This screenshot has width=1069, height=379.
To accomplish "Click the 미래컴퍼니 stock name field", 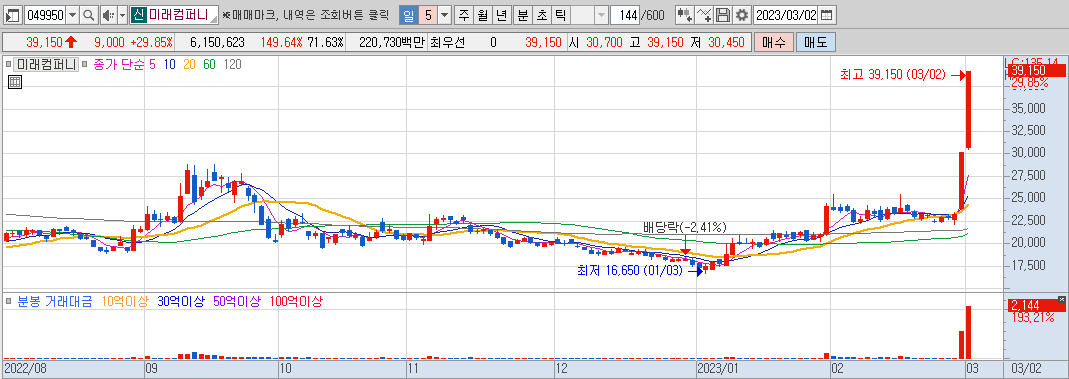I will coord(182,15).
